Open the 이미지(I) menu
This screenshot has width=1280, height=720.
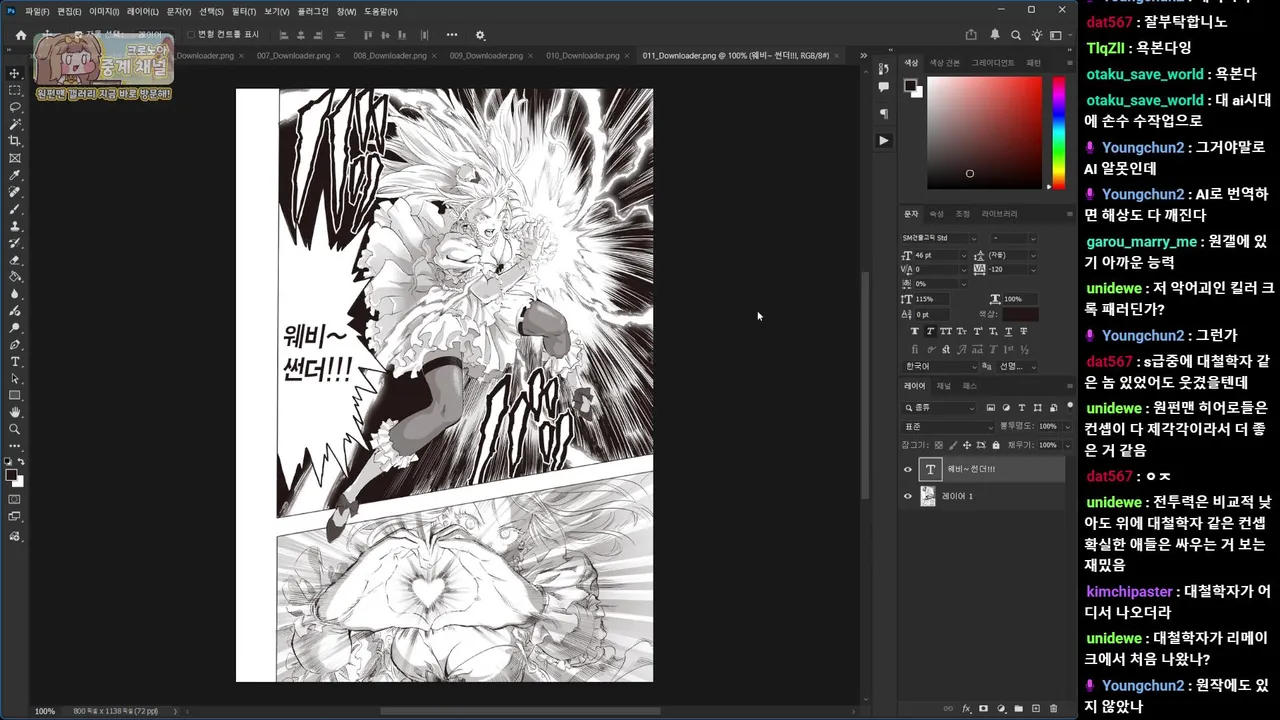(104, 11)
